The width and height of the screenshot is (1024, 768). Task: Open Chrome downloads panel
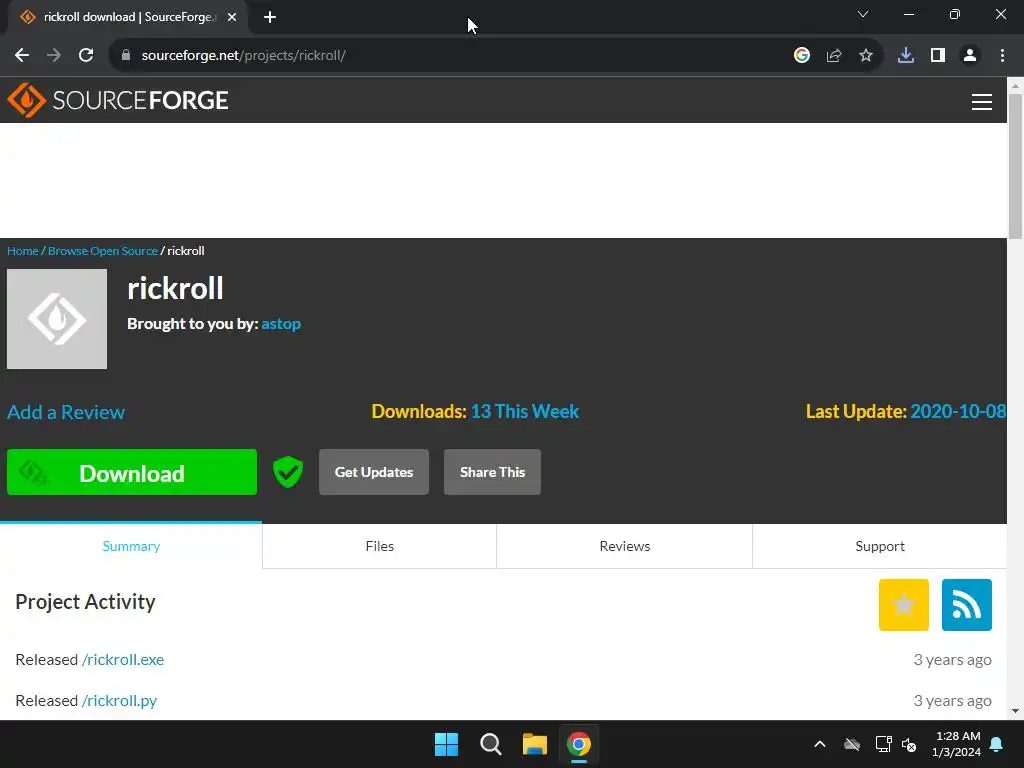[x=906, y=55]
